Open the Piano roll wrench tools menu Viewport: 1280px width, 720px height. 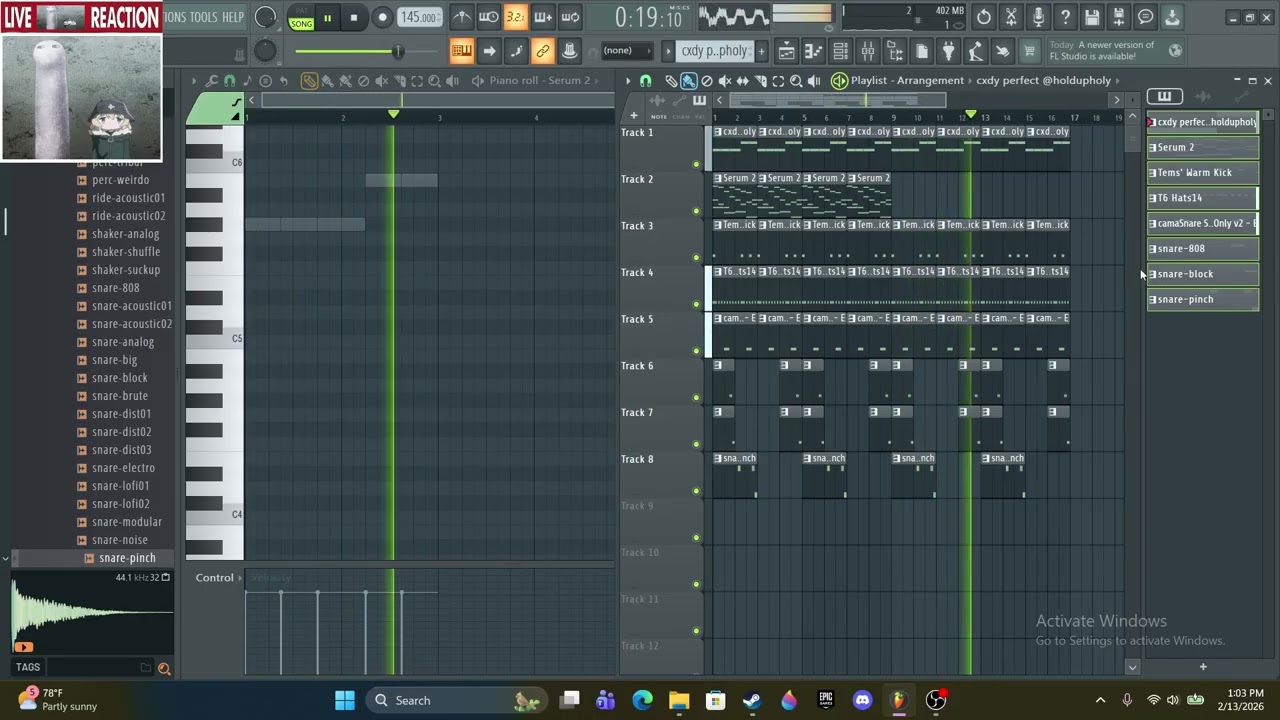pyautogui.click(x=211, y=81)
